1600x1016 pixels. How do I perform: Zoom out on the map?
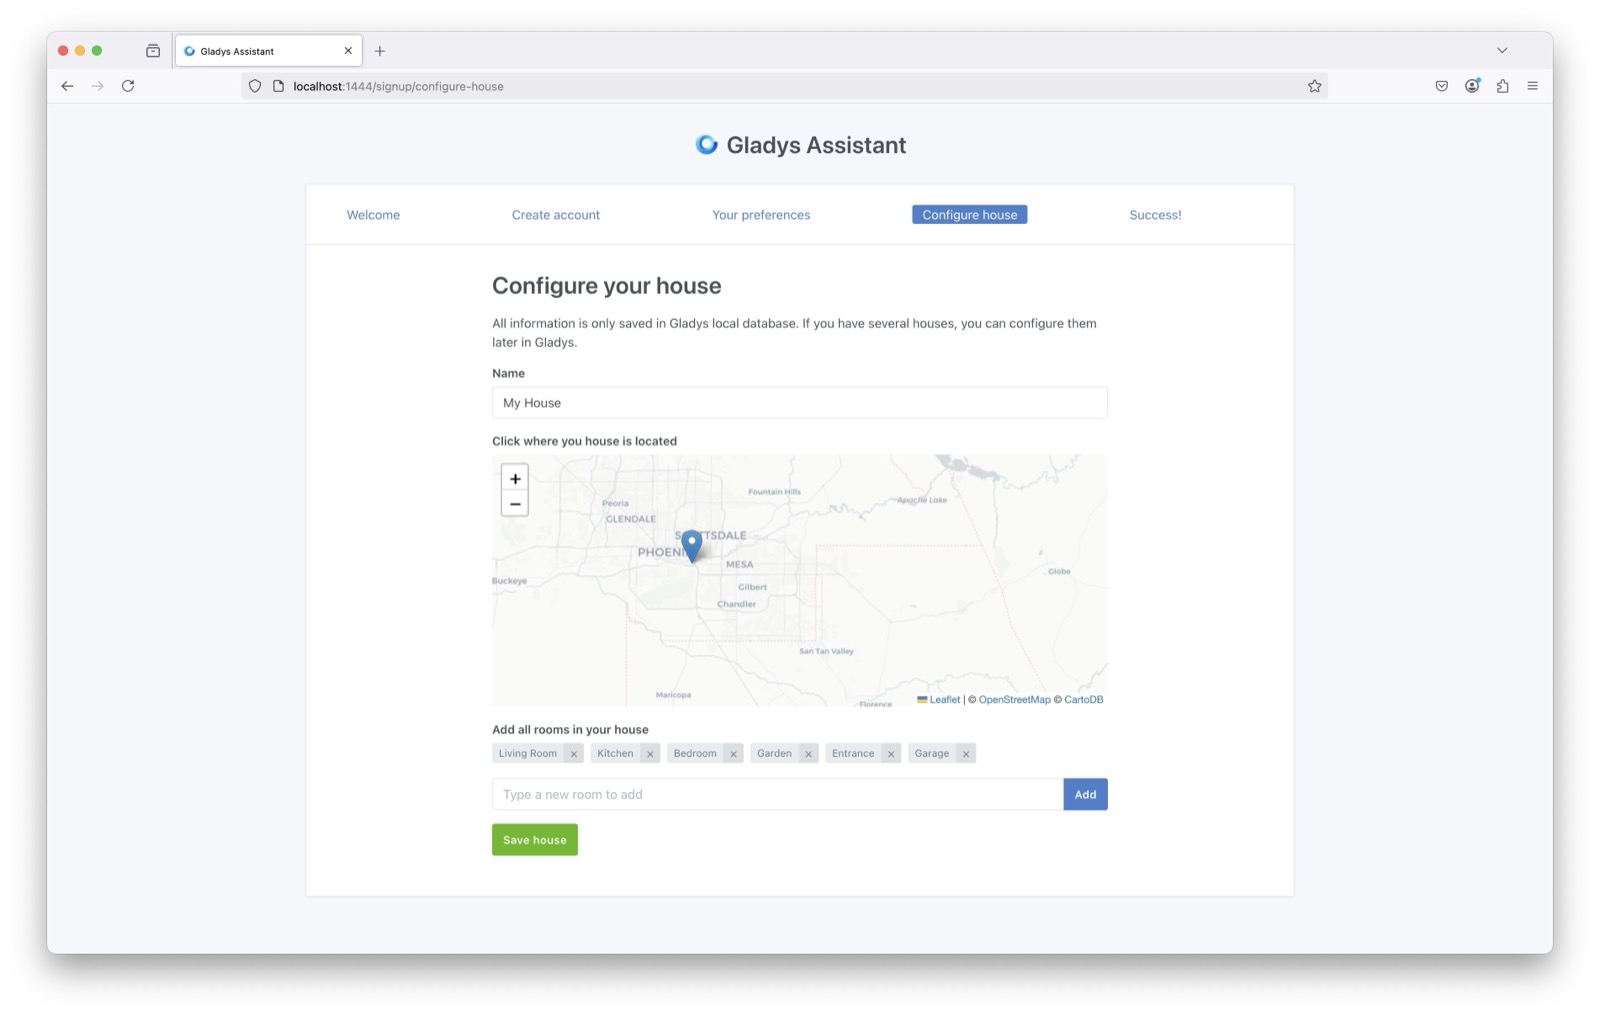pos(515,504)
